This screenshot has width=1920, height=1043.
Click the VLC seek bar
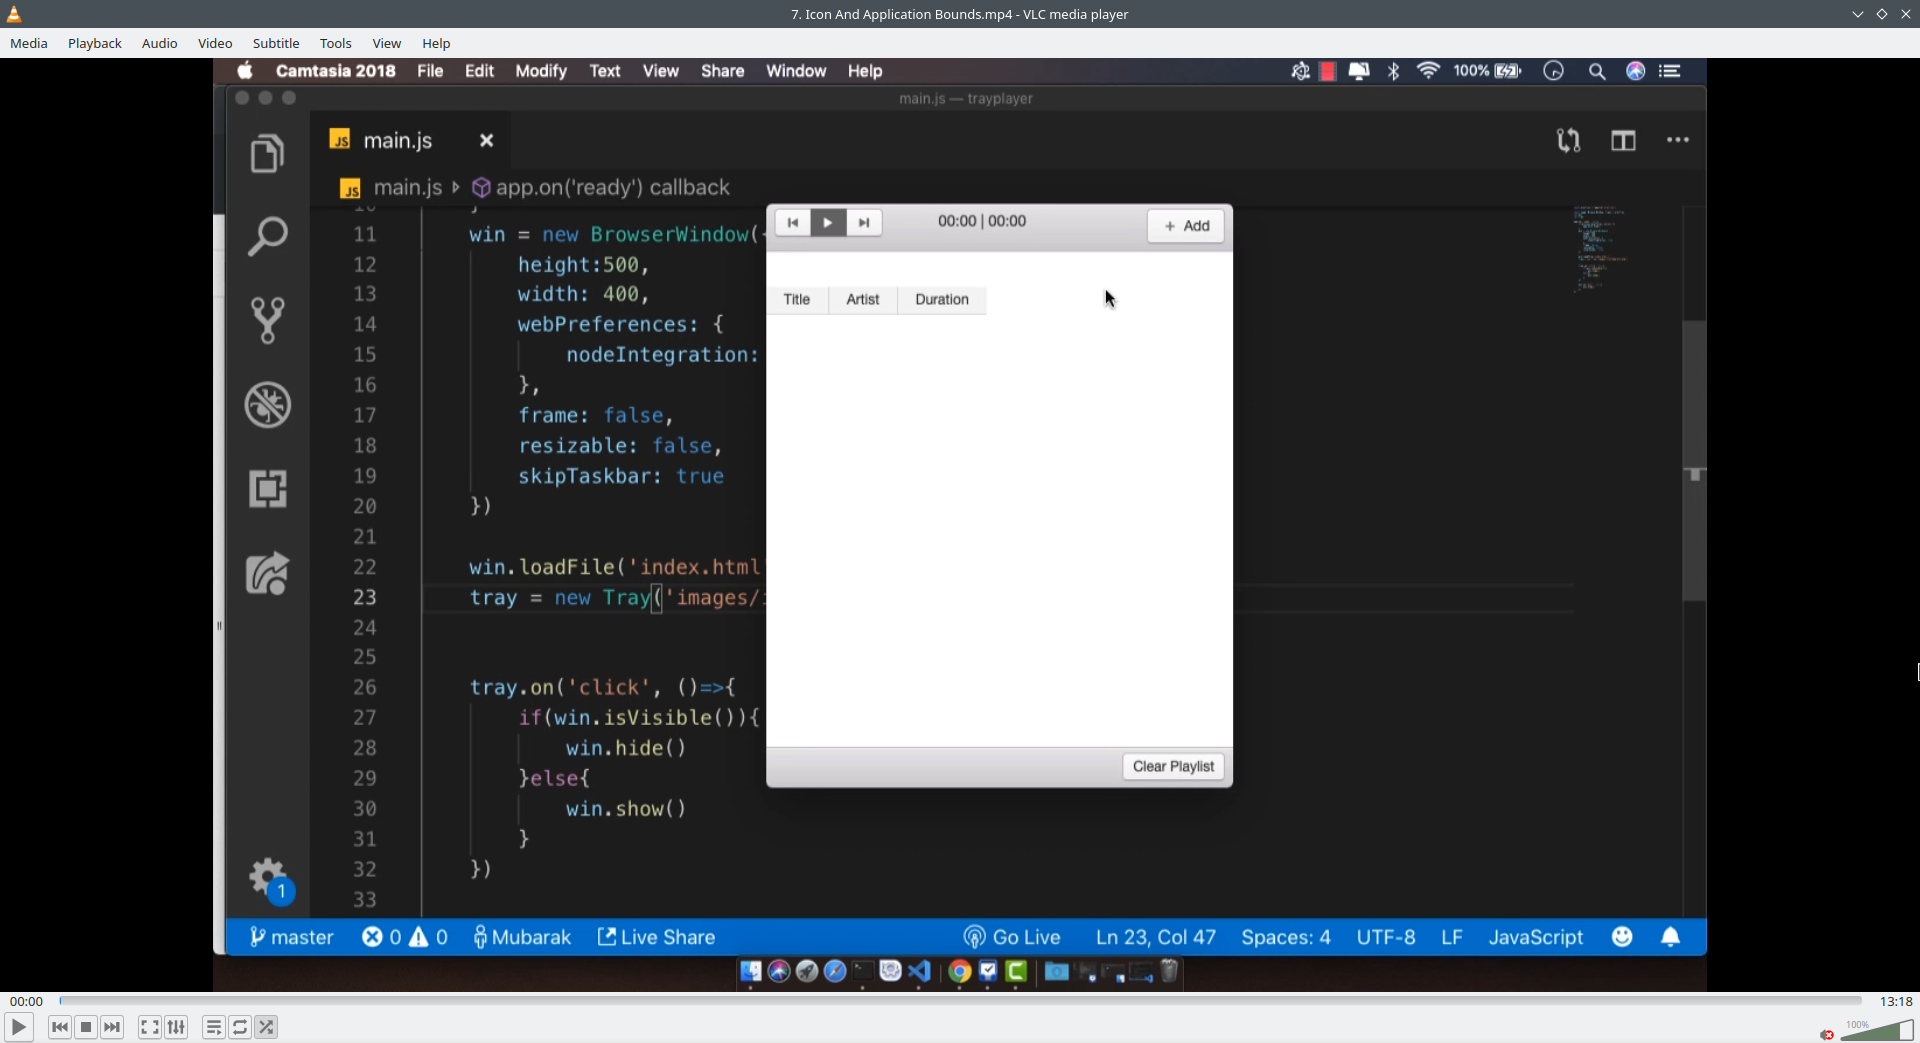pyautogui.click(x=960, y=1000)
